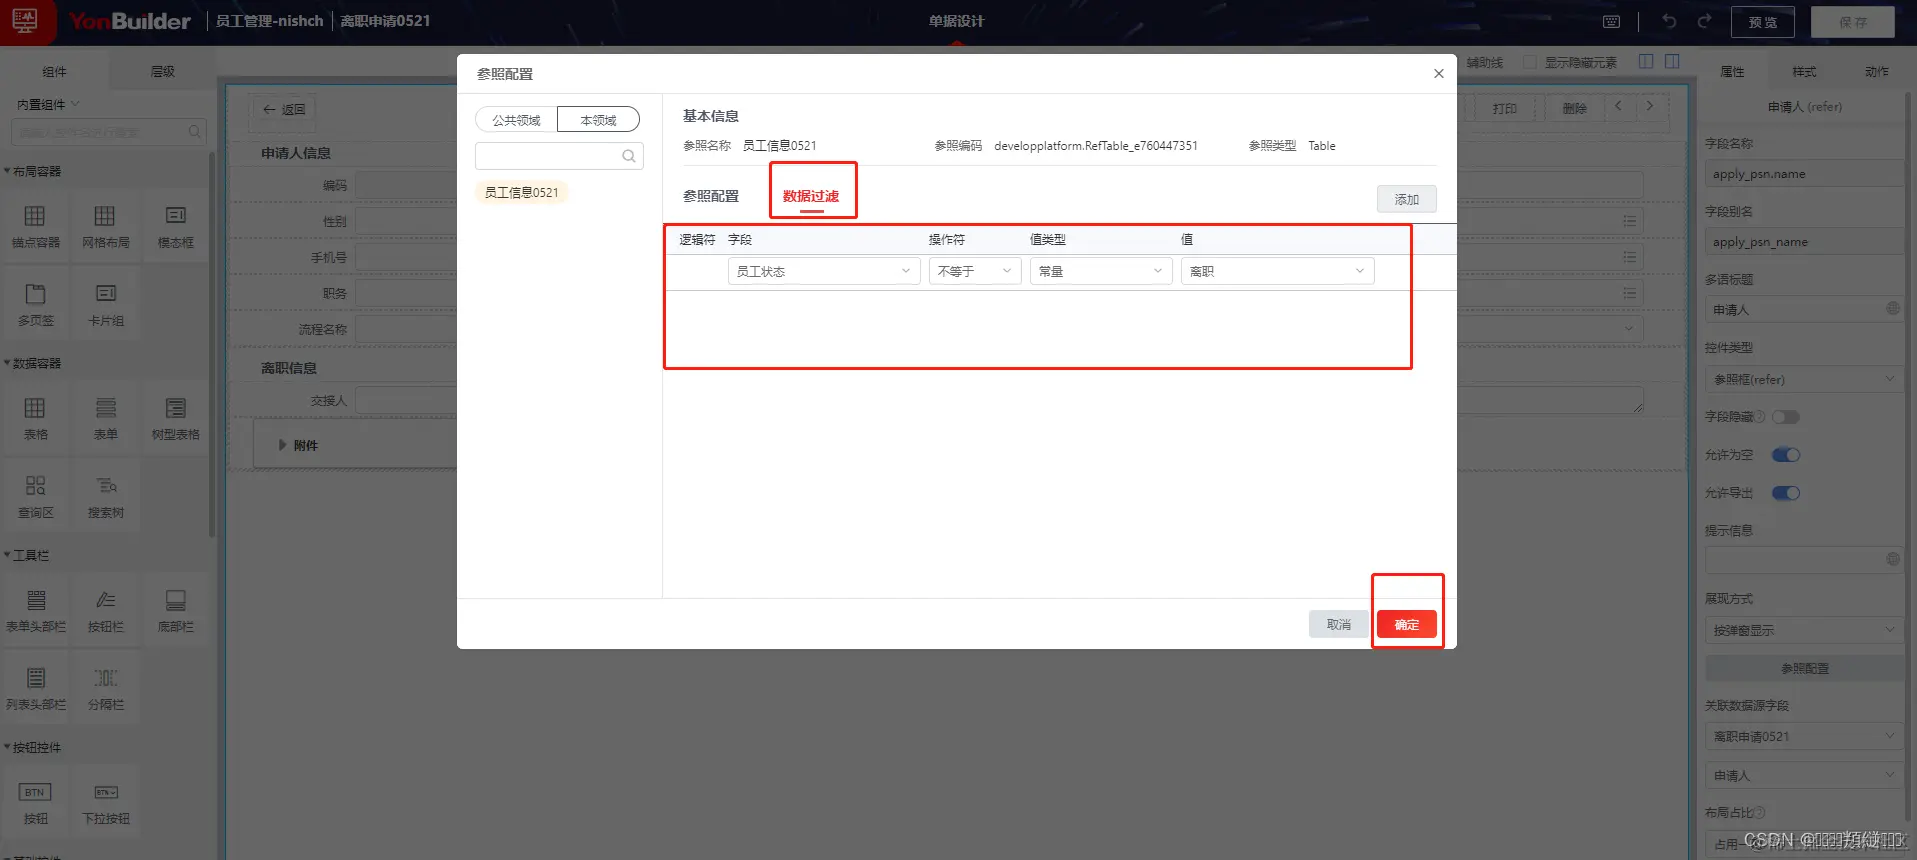This screenshot has width=1917, height=860.
Task: Click the globe icon in 提示信息 field
Action: [x=1892, y=558]
